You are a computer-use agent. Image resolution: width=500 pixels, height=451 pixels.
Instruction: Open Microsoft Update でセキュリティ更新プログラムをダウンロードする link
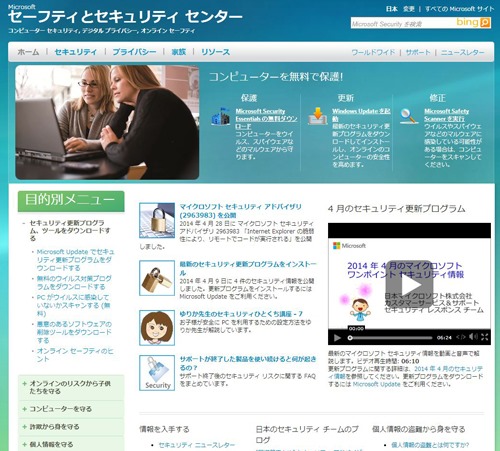[x=75, y=260]
